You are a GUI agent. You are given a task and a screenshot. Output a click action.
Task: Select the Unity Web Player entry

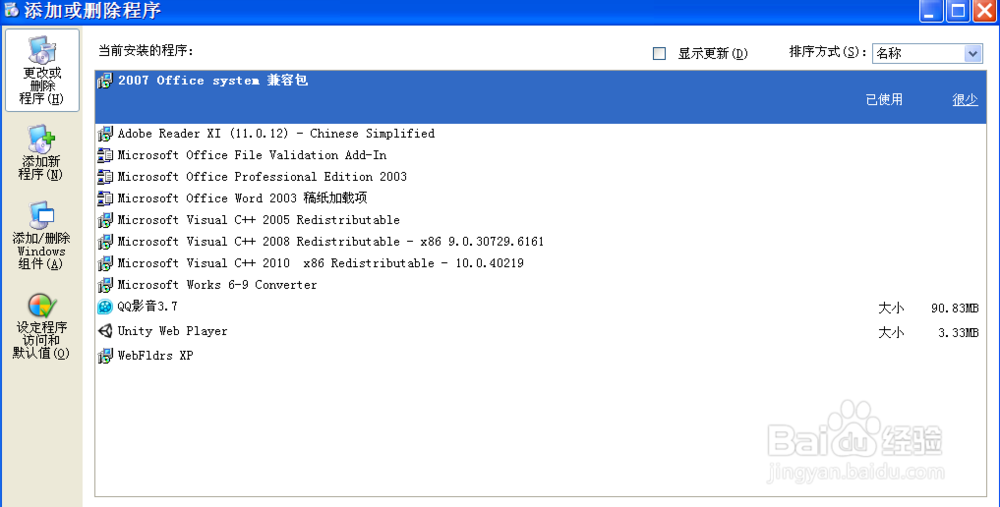[x=540, y=332]
